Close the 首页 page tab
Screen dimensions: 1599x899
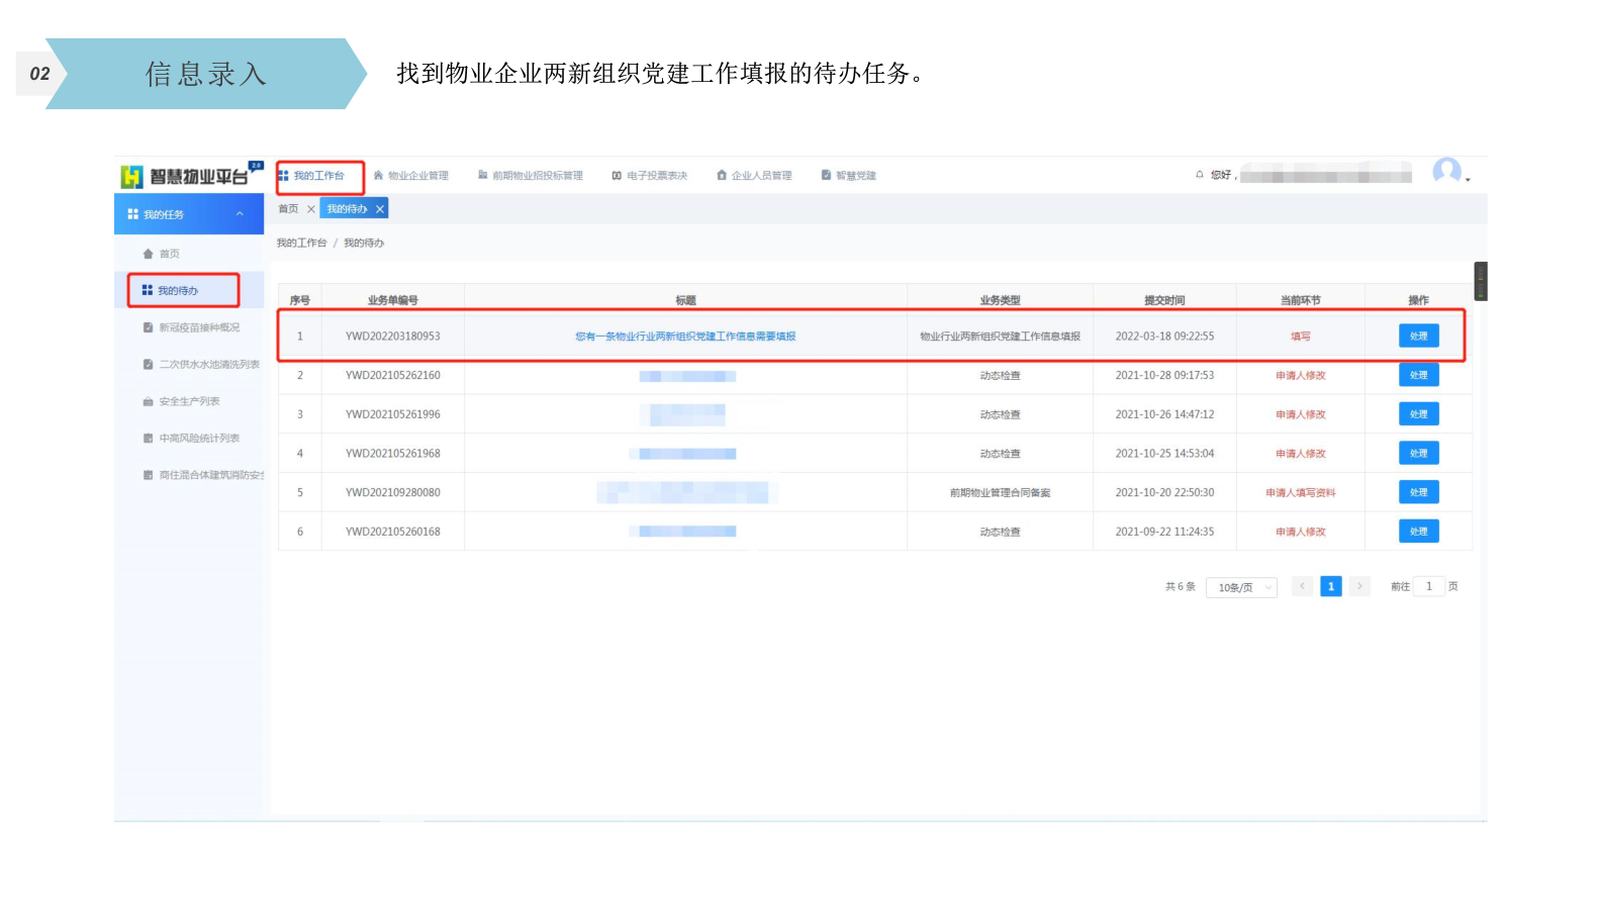(311, 209)
